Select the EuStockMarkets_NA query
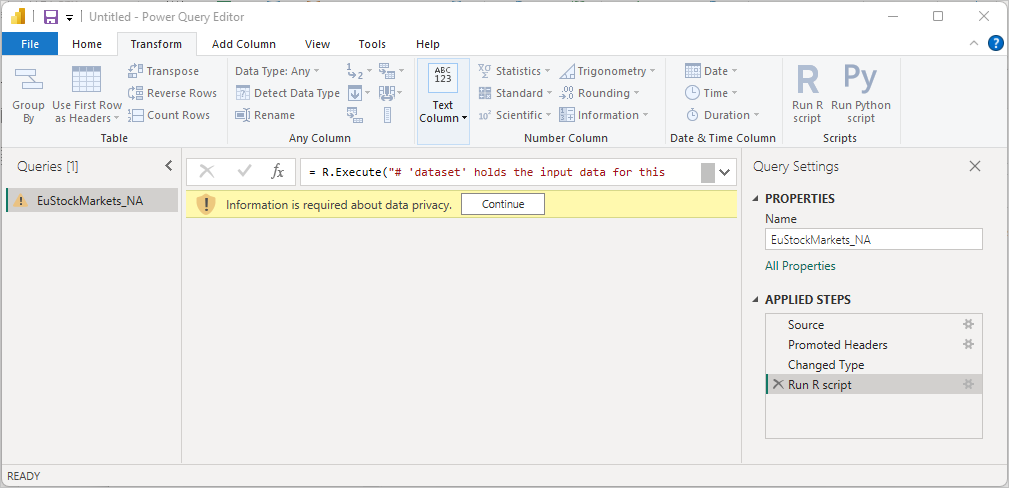The height and width of the screenshot is (488, 1009). (91, 200)
